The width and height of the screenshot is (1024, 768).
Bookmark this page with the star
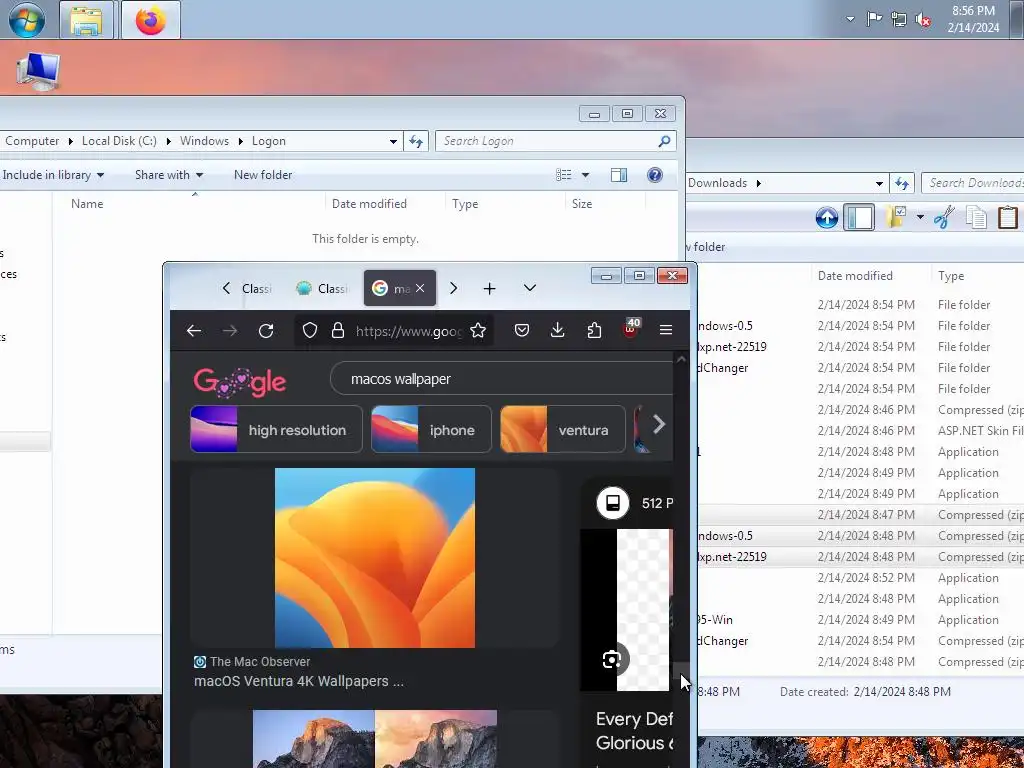pyautogui.click(x=478, y=330)
